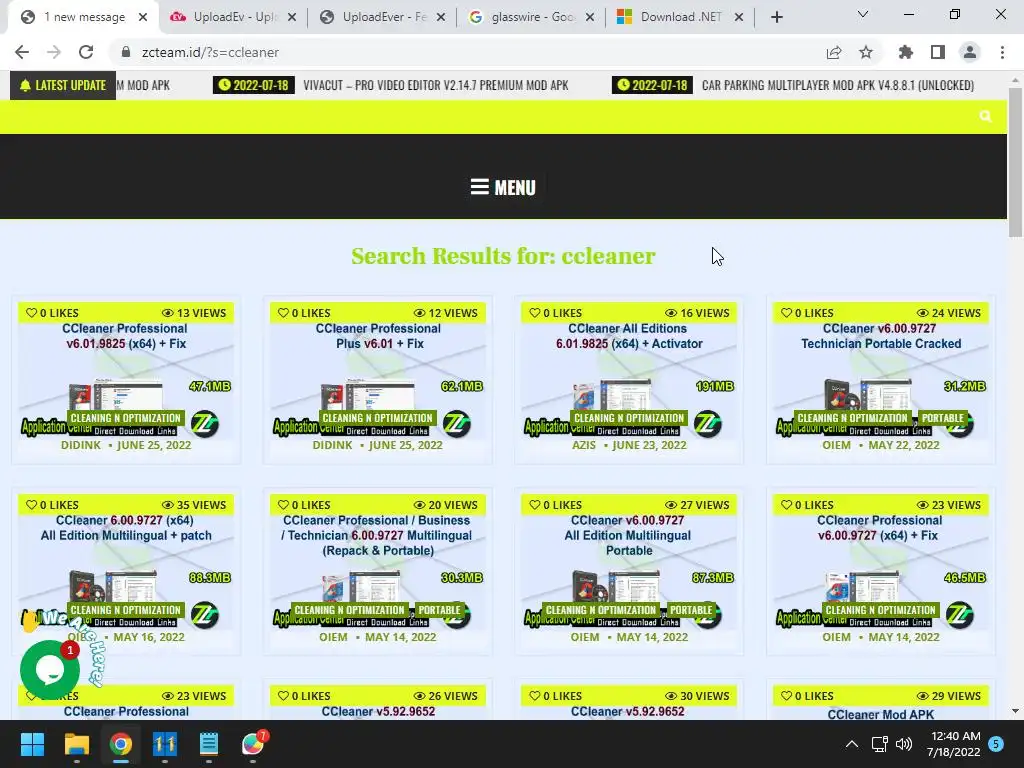Click the site search magnifier icon

pos(985,116)
